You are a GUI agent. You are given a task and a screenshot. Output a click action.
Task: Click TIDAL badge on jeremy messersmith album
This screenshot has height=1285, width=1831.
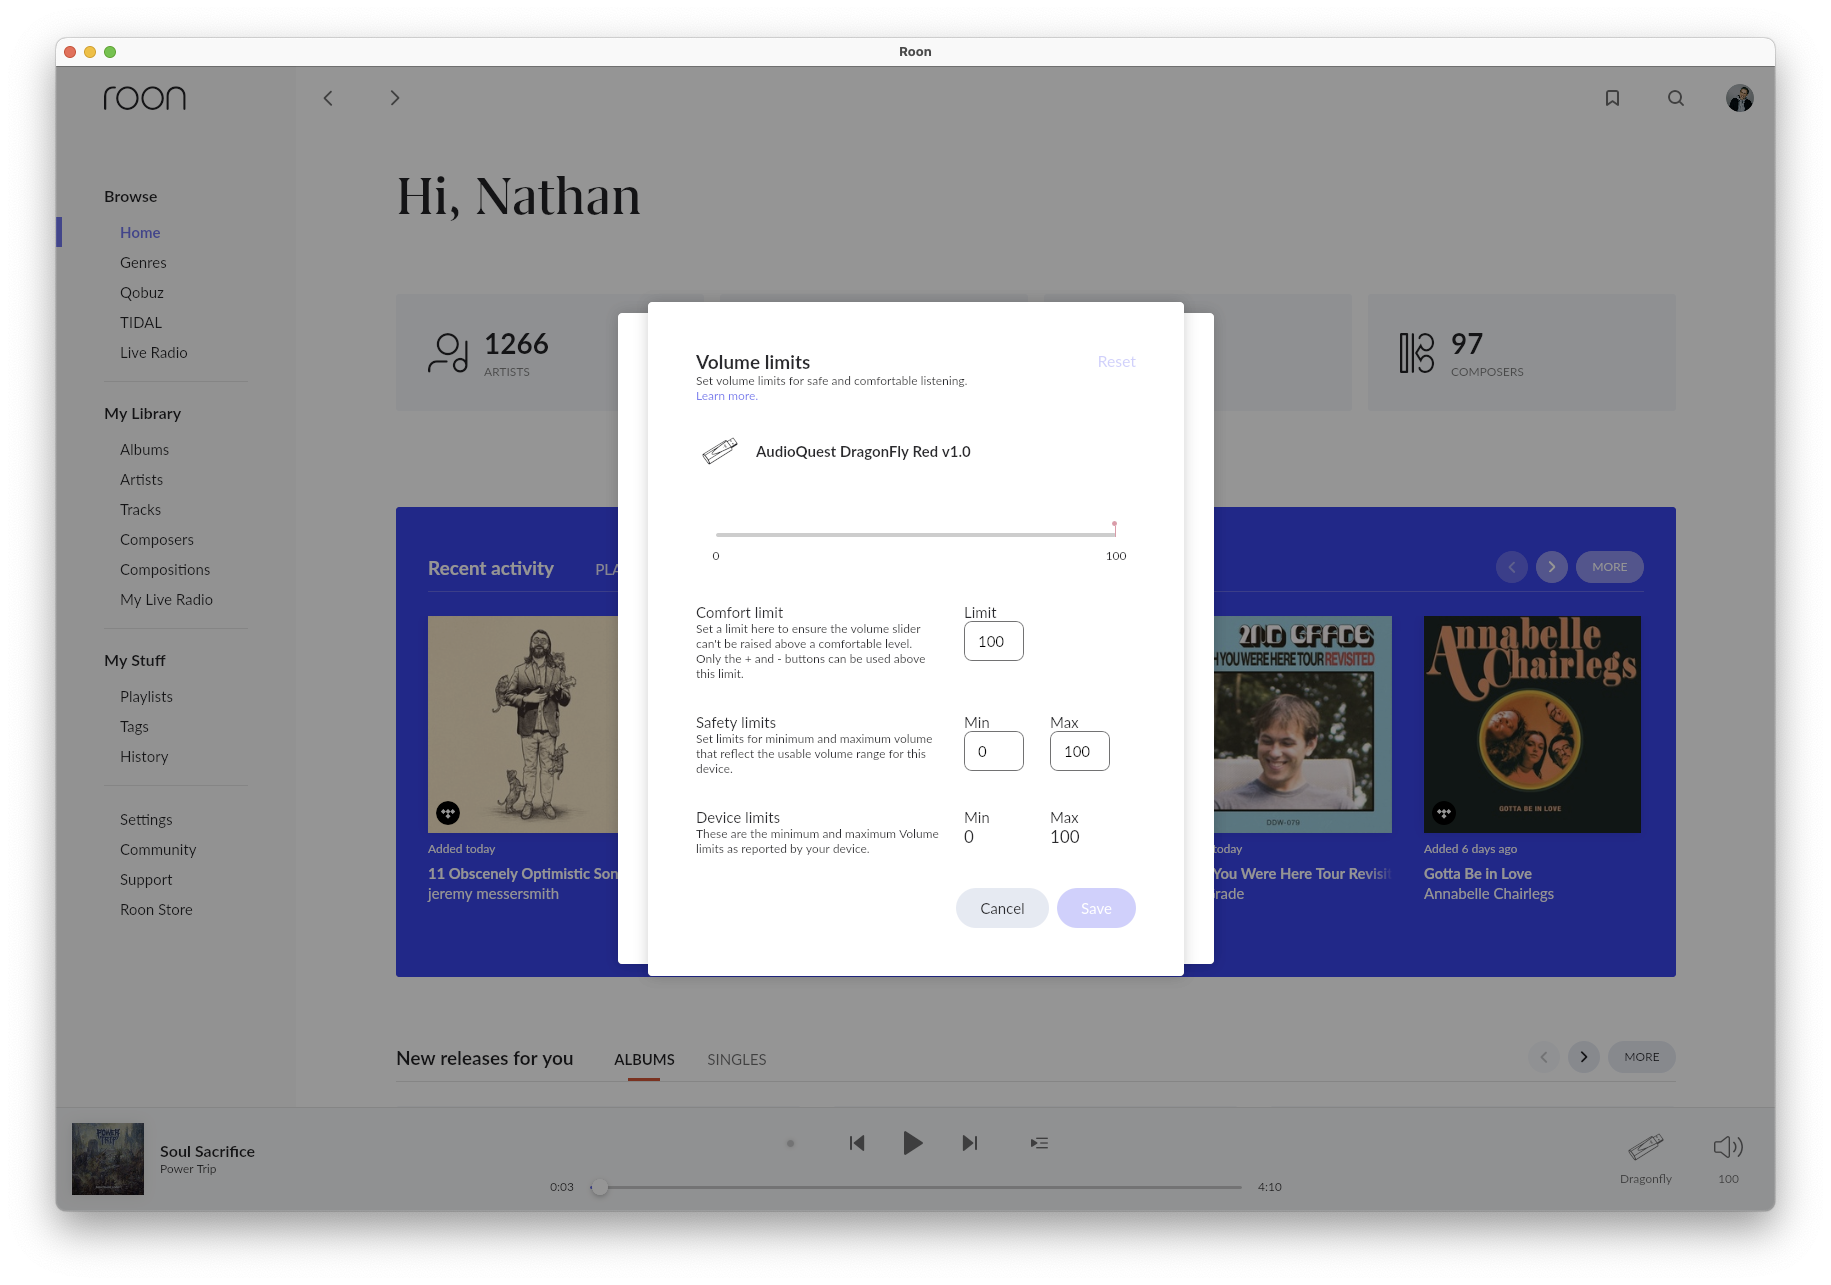pos(448,813)
